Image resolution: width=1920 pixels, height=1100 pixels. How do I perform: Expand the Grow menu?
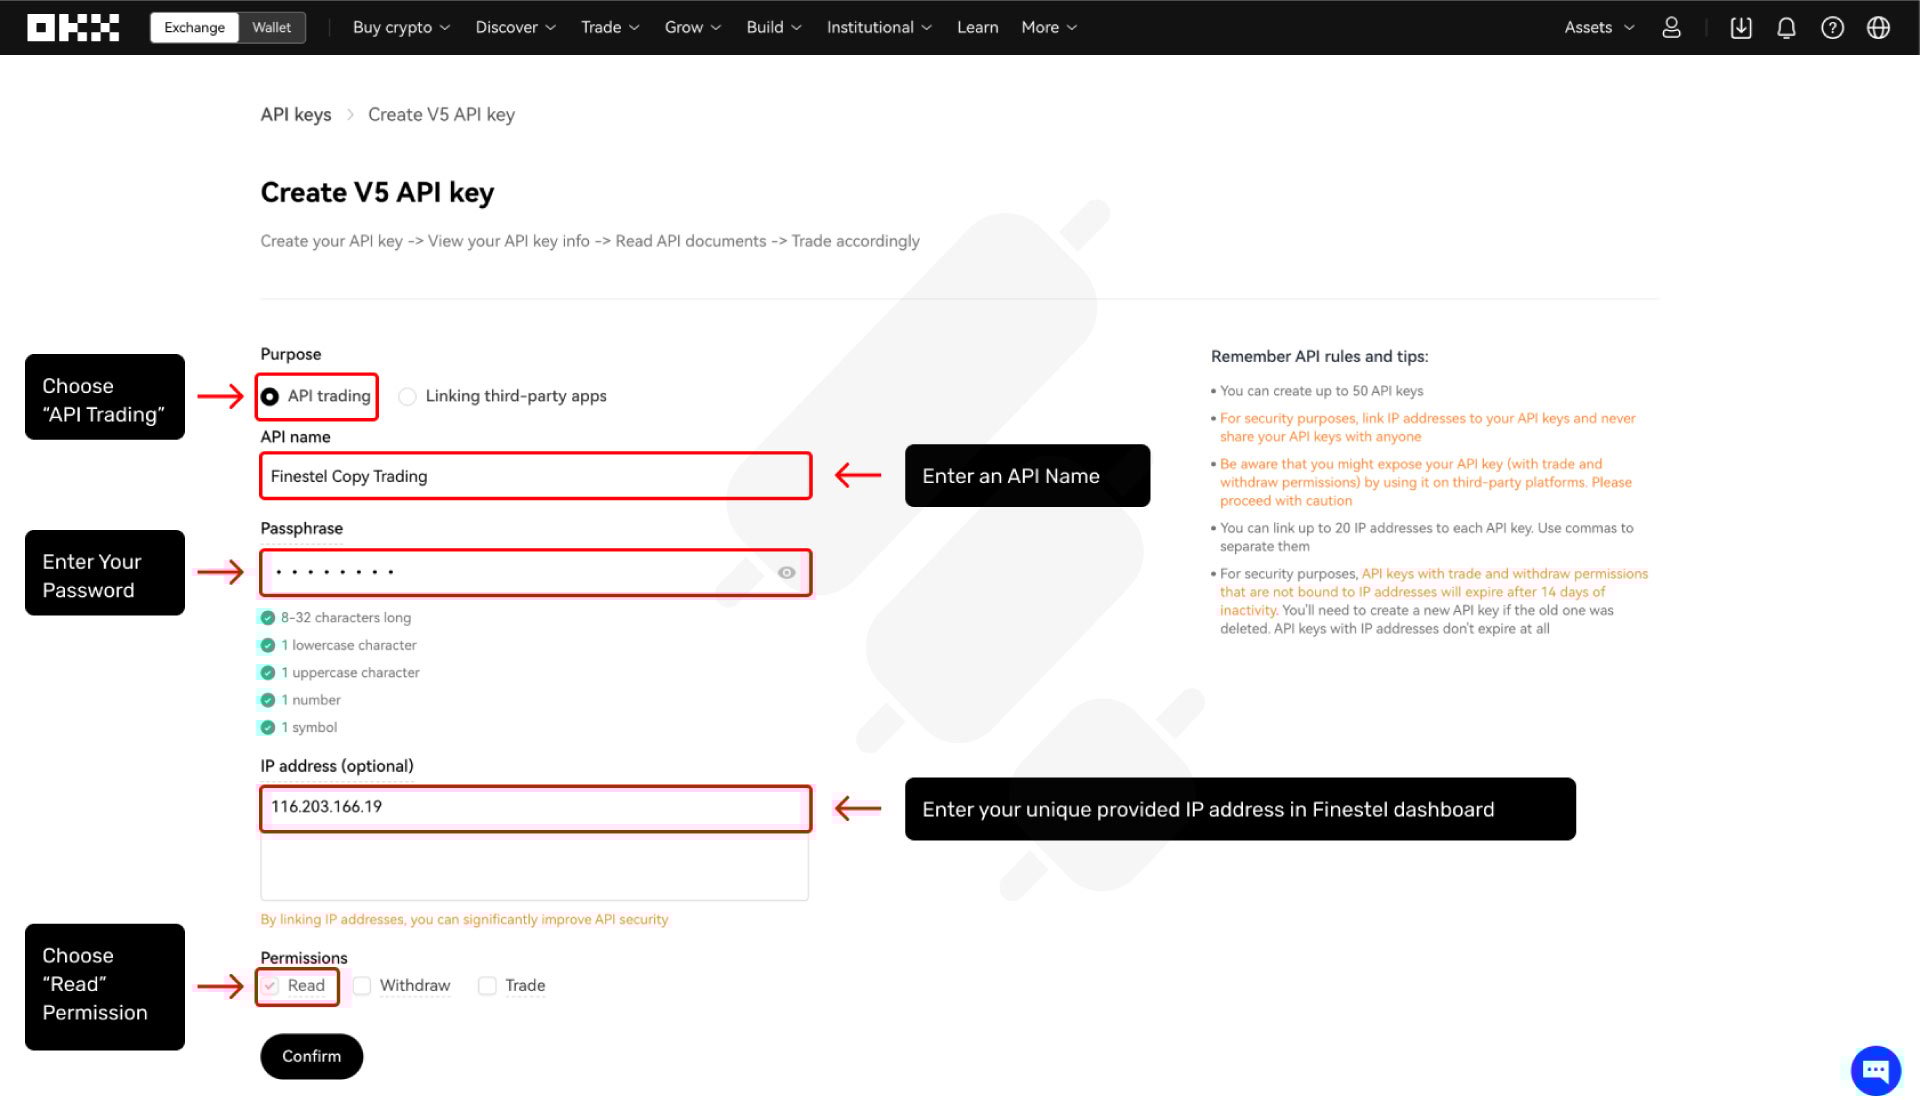coord(693,27)
